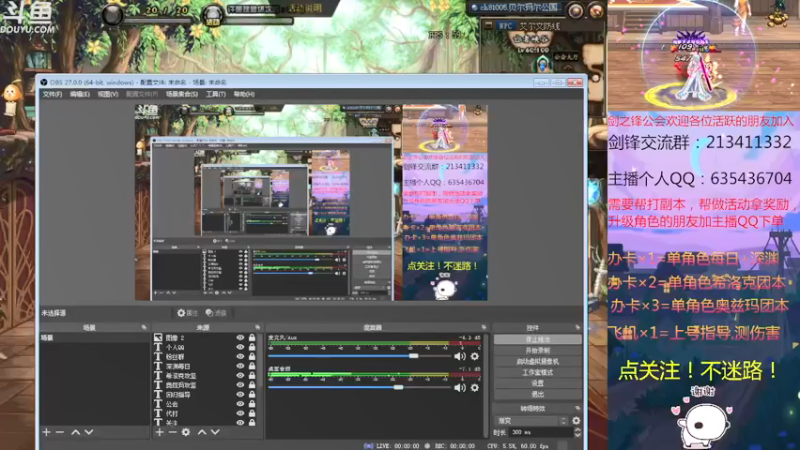
Task: Open the 视图(V) menu
Action: tap(108, 94)
